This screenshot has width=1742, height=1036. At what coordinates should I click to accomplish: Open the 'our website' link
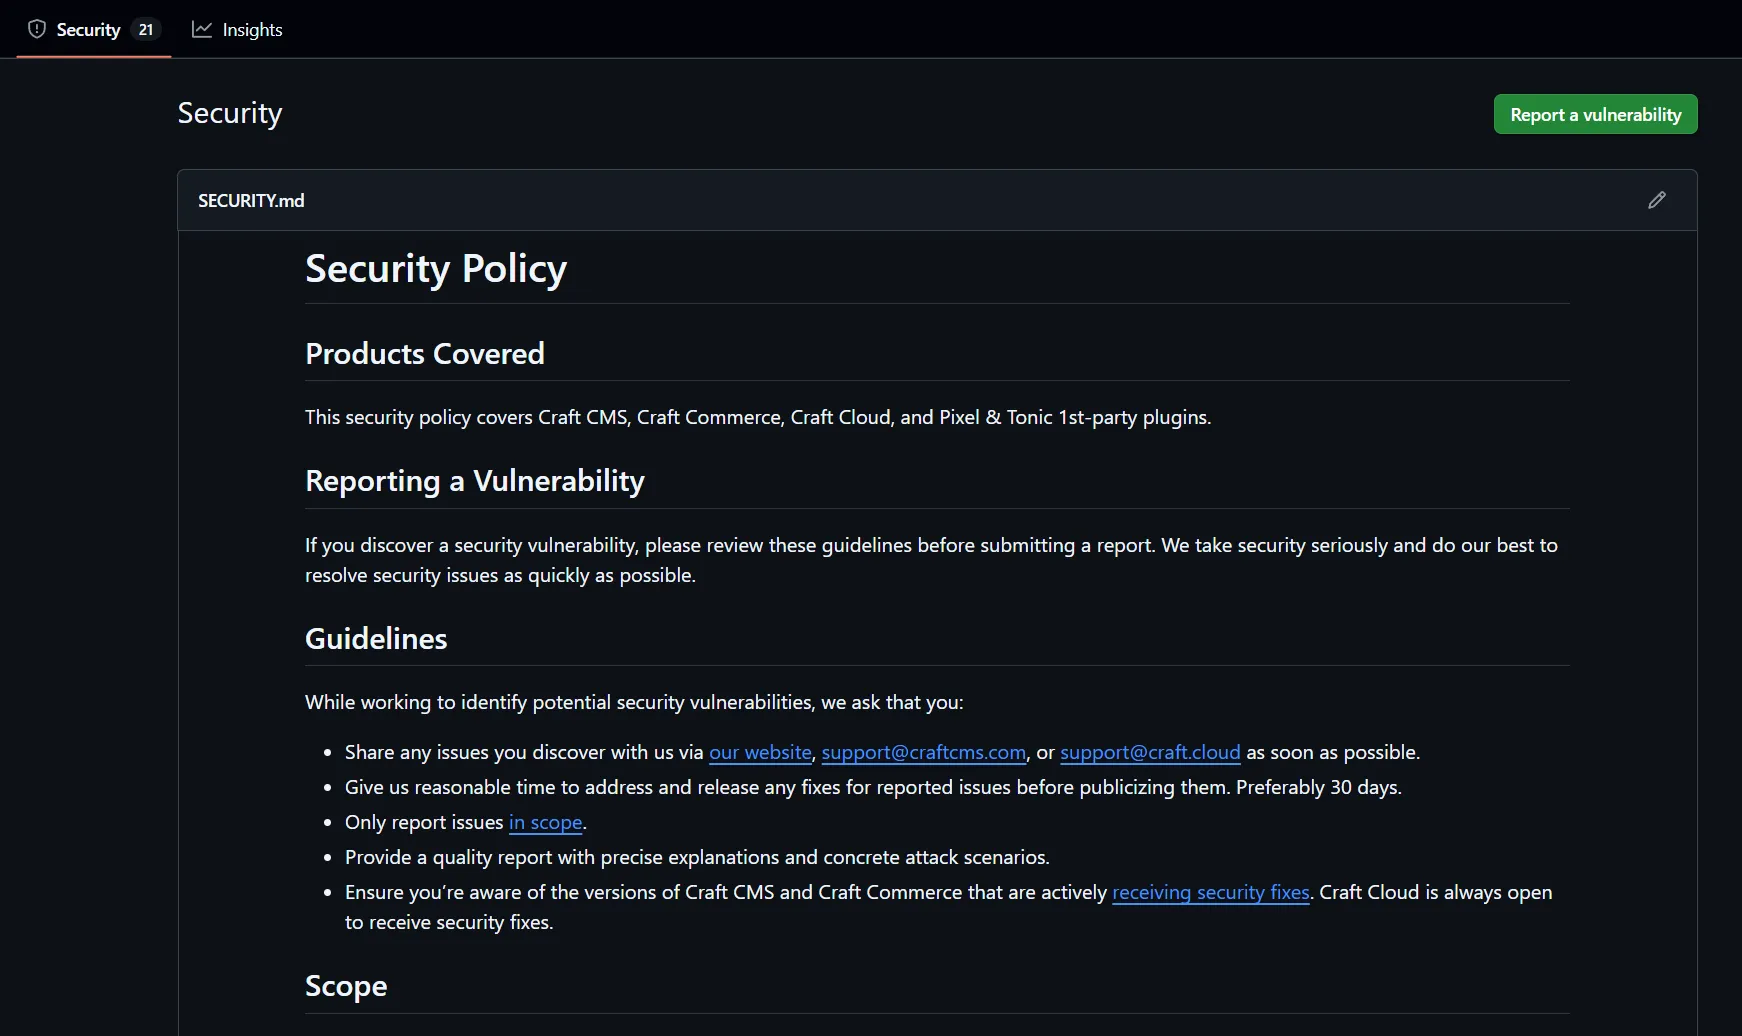760,752
